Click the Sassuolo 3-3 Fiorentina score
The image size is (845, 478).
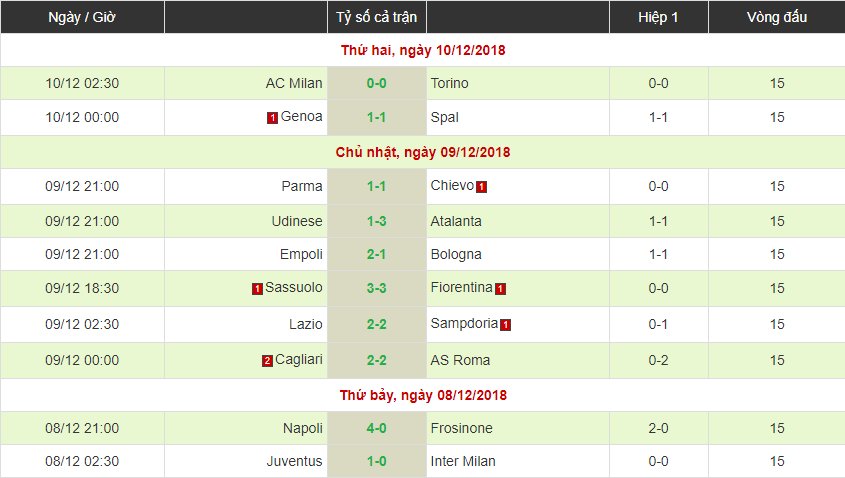point(377,288)
